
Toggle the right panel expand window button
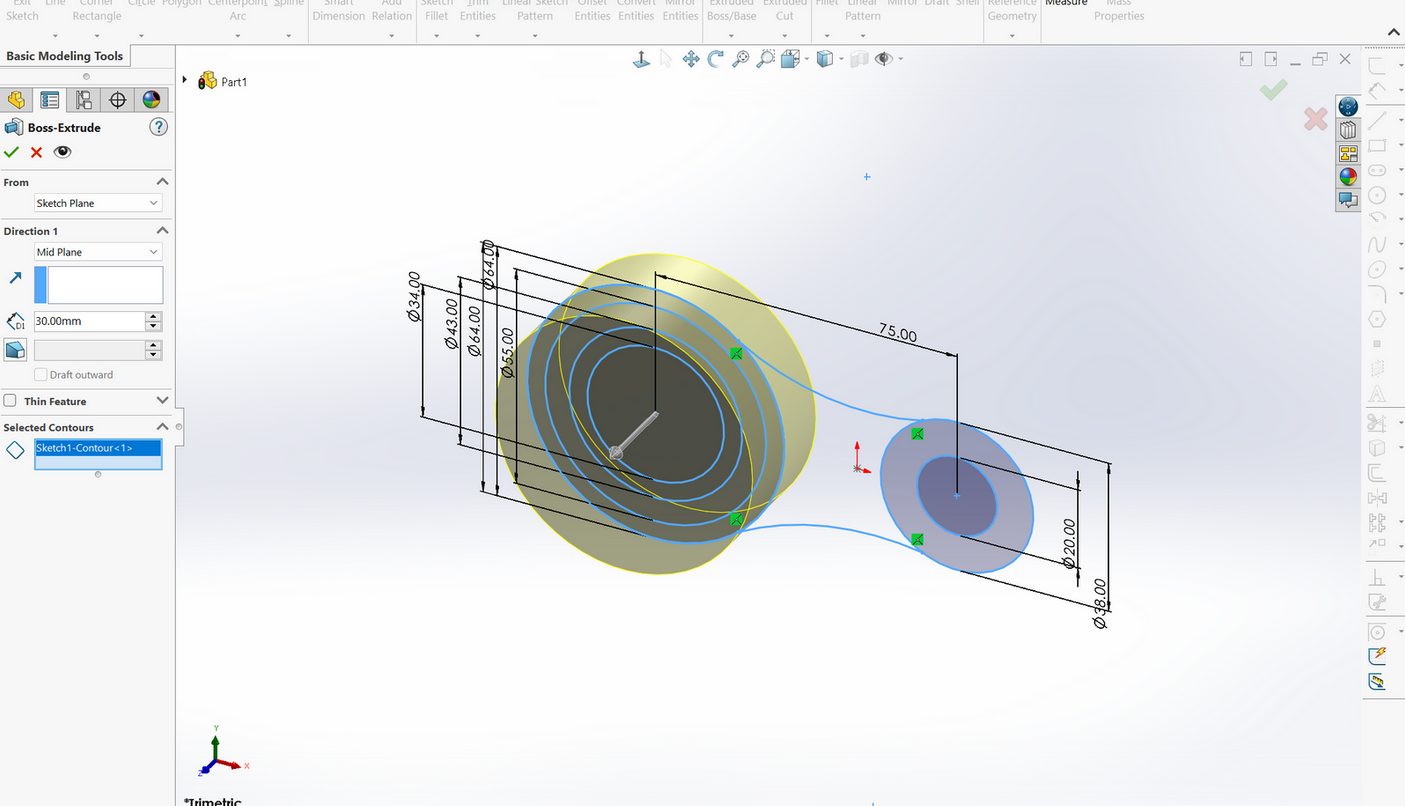[1271, 60]
